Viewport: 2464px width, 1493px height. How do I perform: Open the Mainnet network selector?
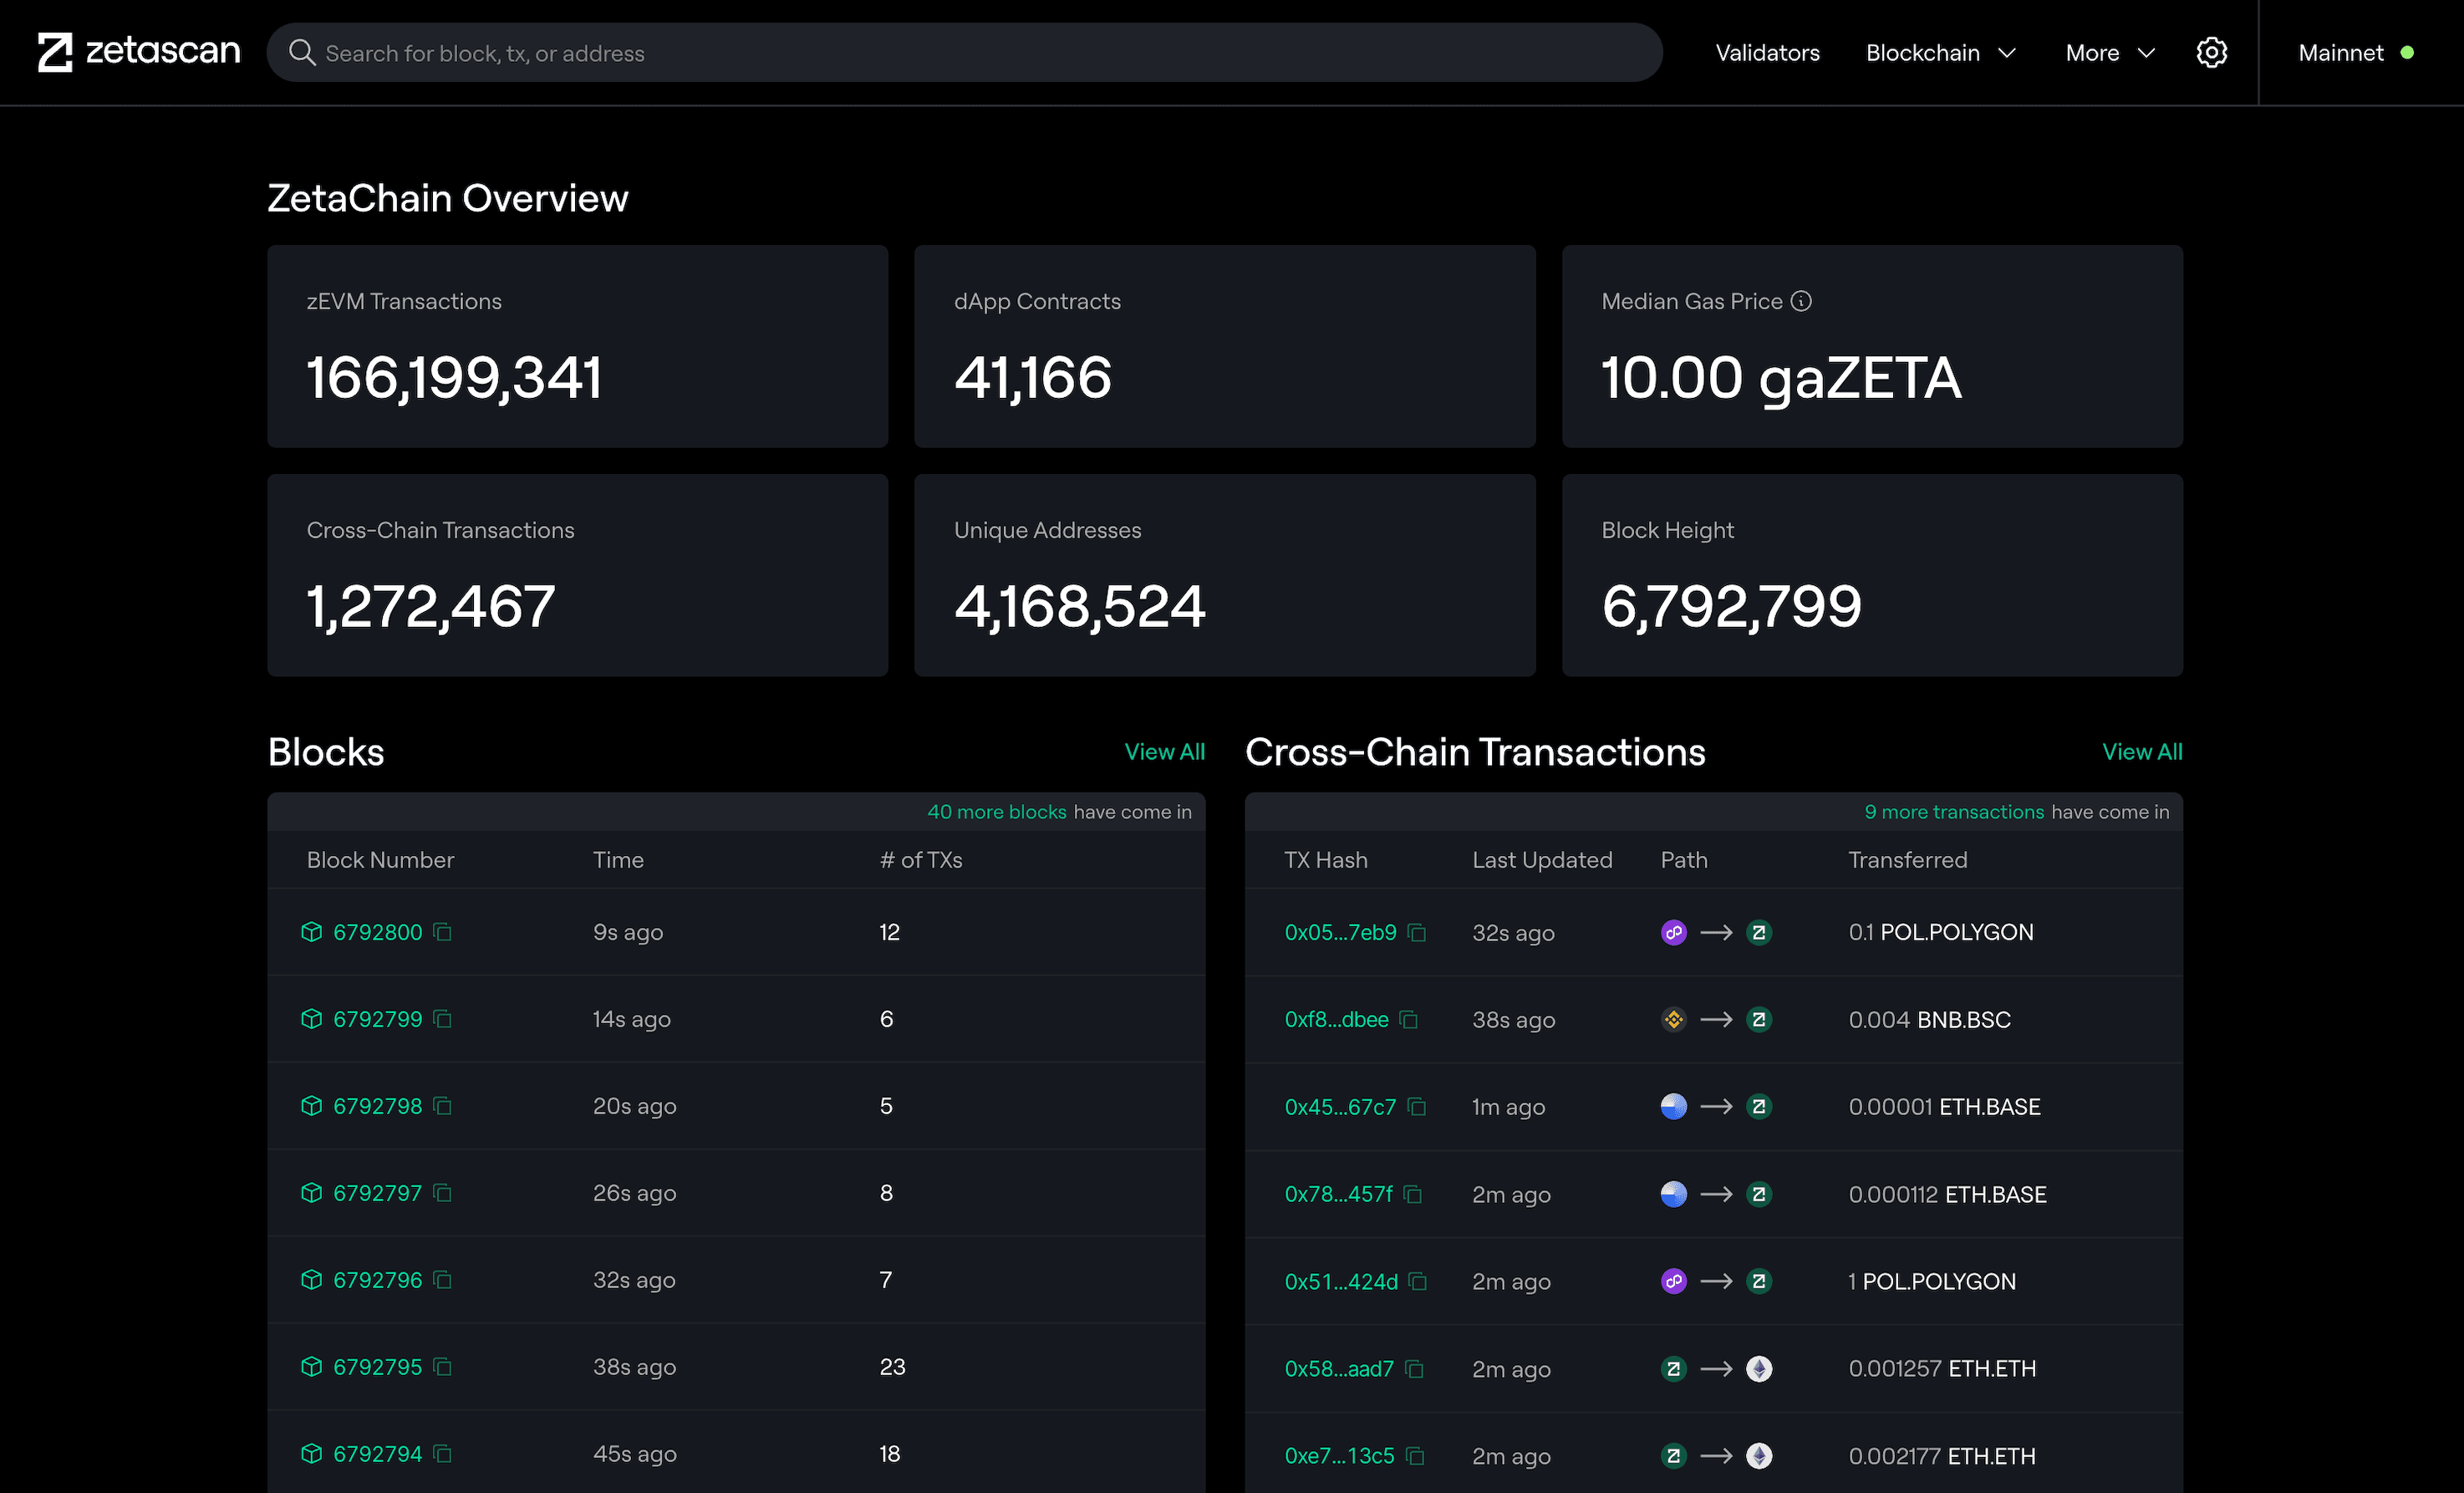pyautogui.click(x=2355, y=52)
